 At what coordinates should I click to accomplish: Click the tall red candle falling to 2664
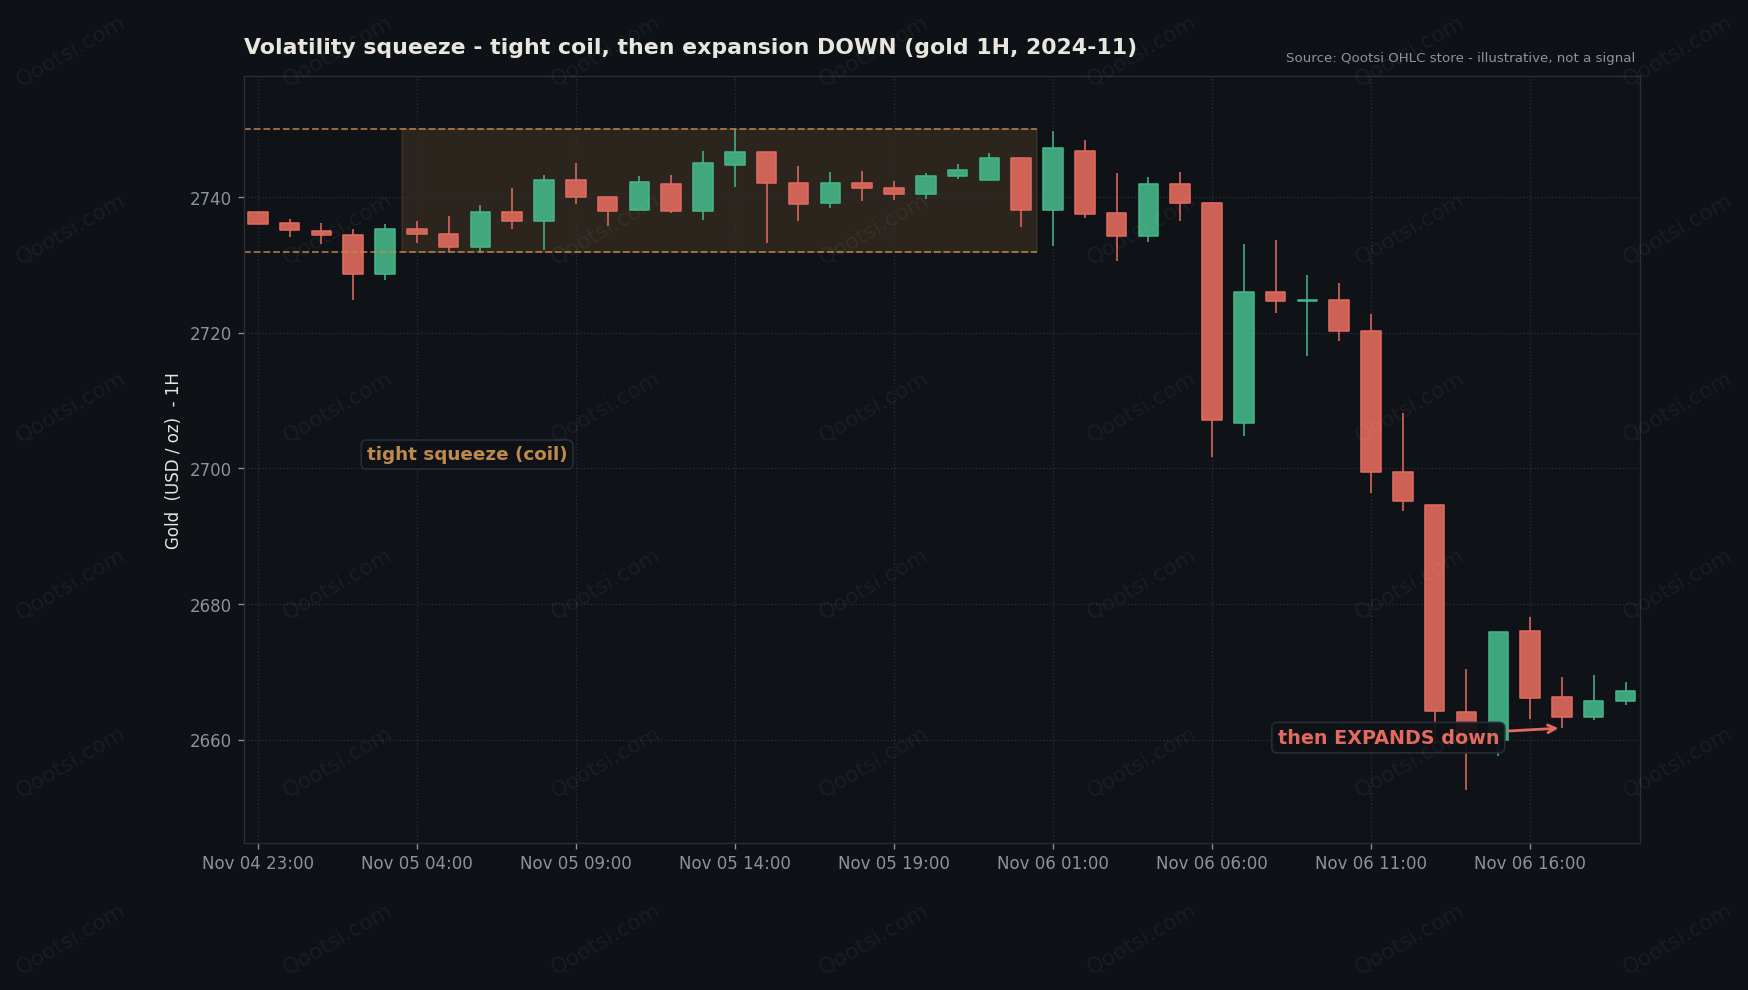(x=1434, y=608)
